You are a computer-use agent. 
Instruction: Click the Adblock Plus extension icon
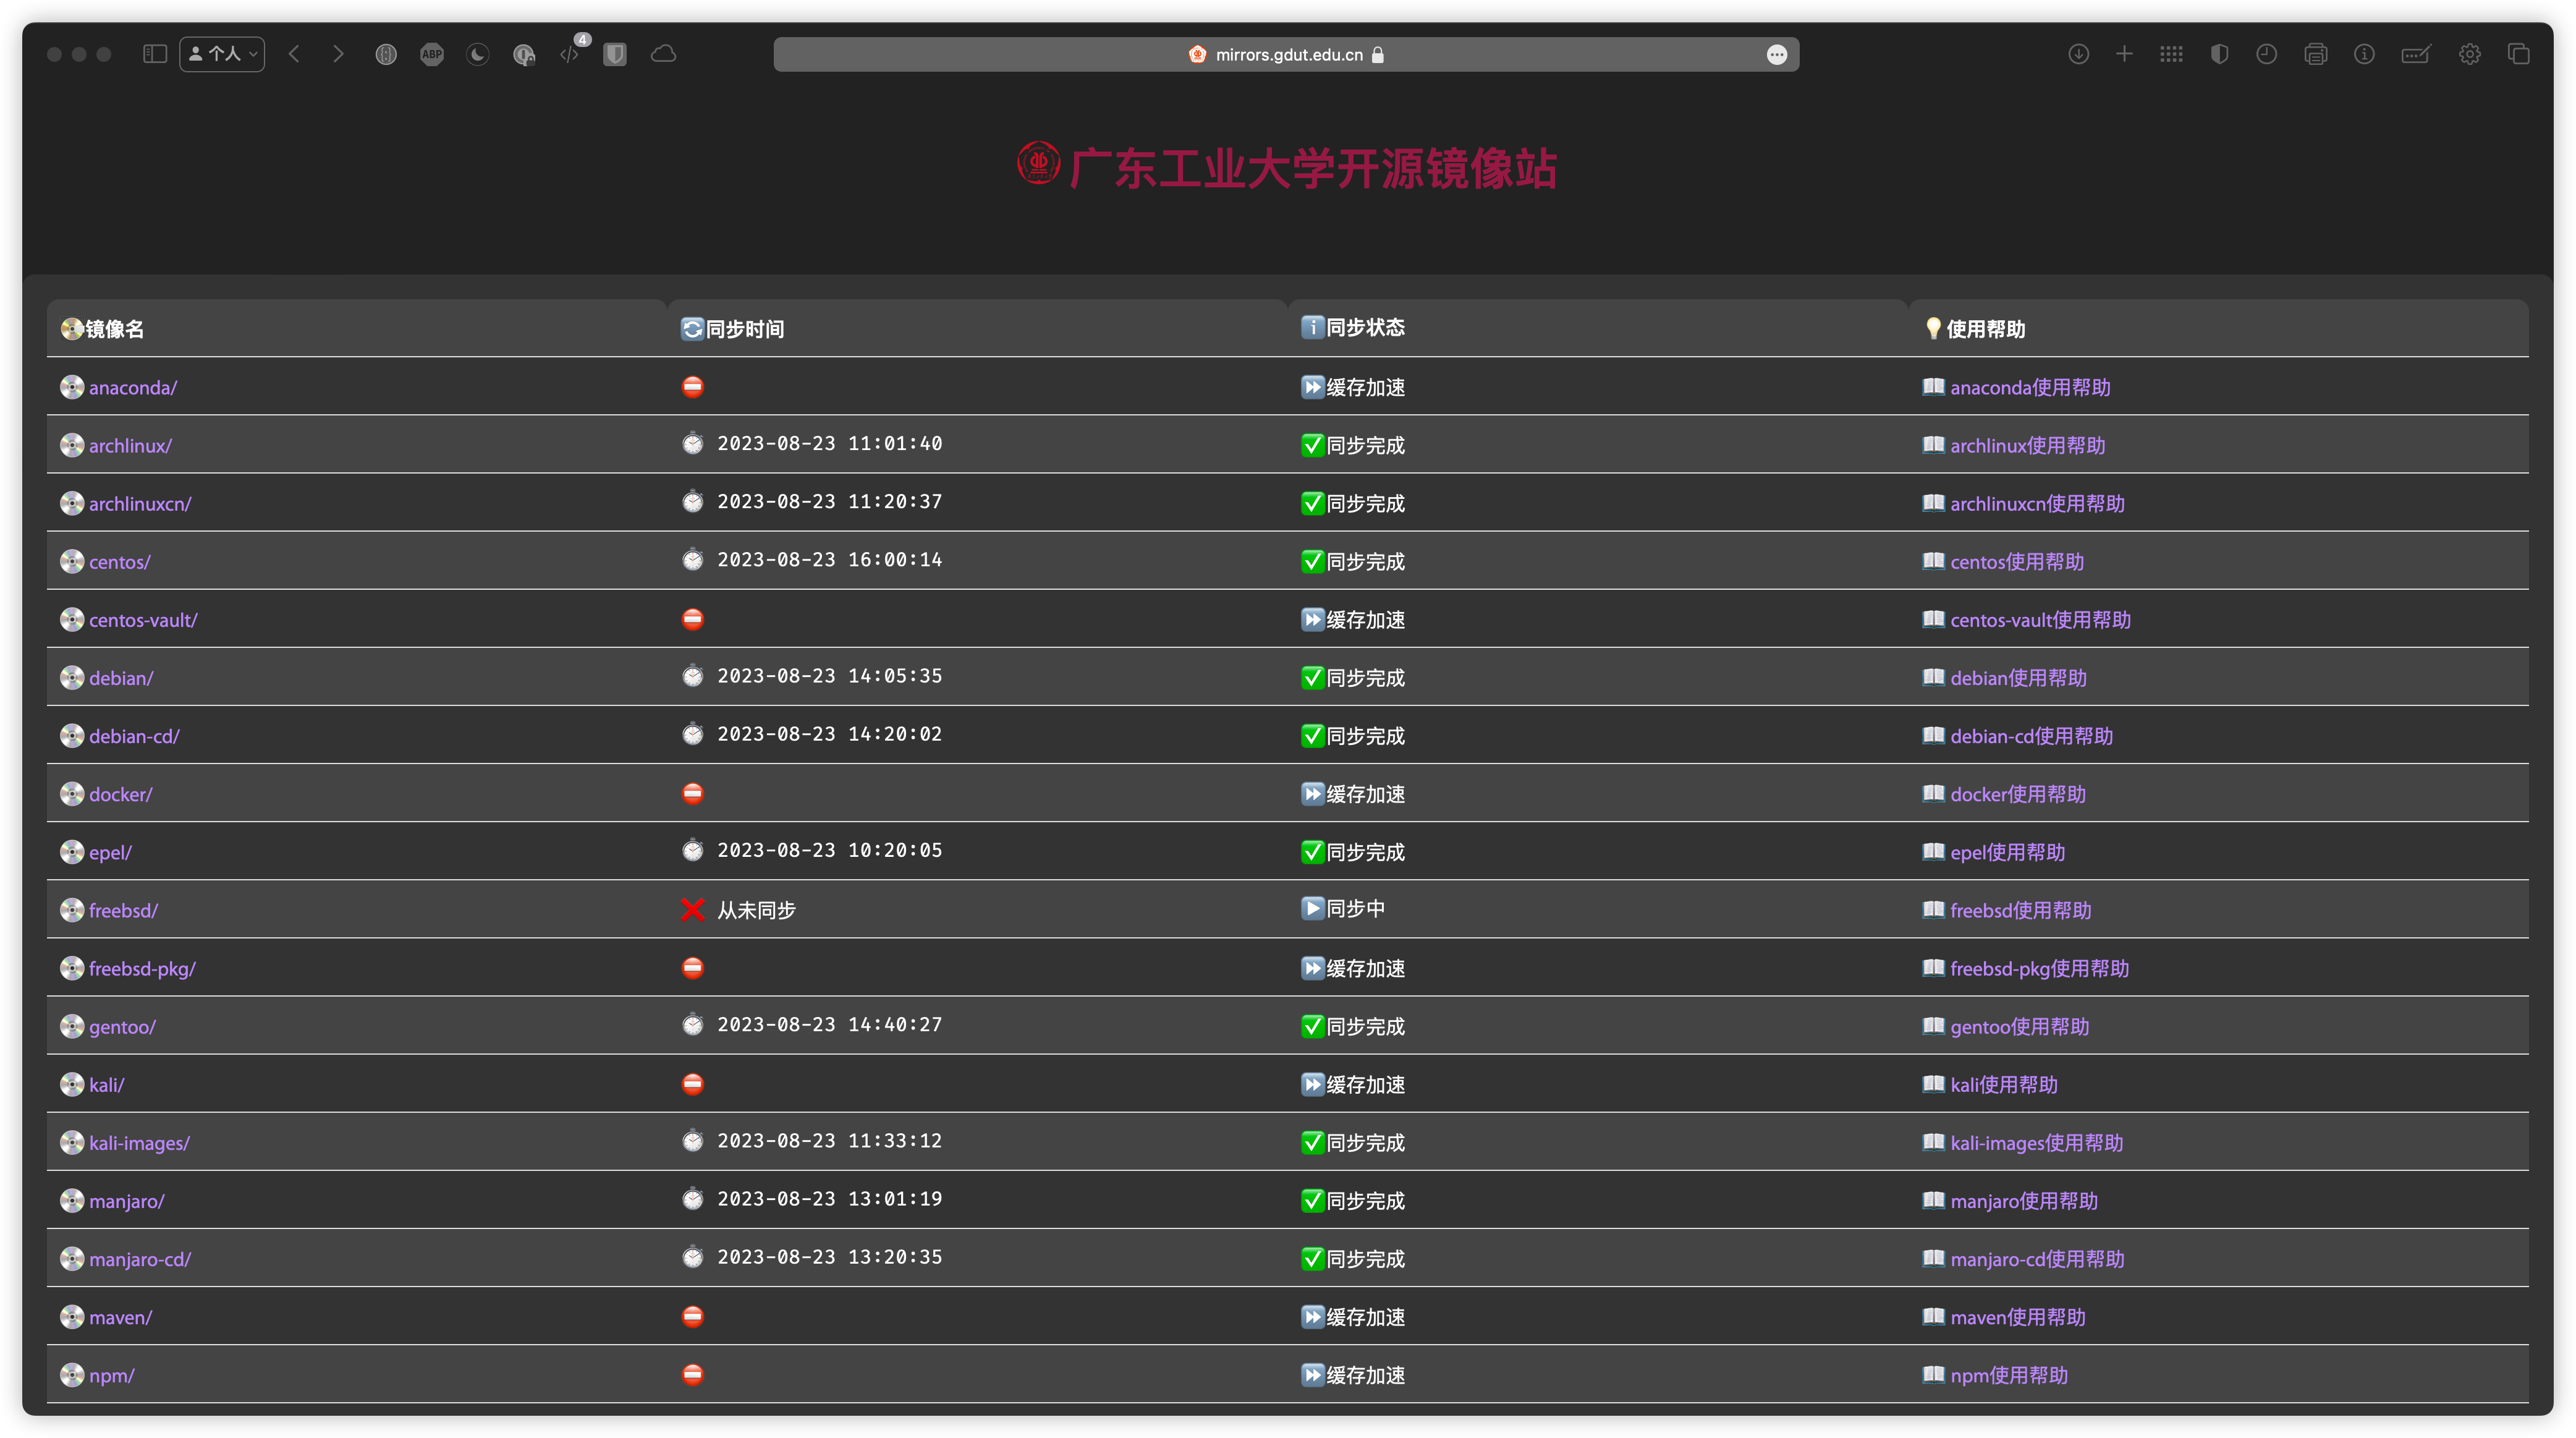click(x=432, y=54)
